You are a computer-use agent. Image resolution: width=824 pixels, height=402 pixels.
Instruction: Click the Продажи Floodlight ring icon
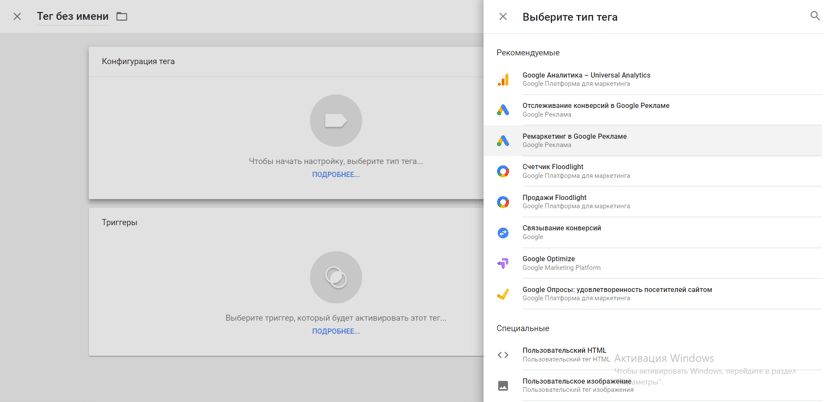point(503,202)
